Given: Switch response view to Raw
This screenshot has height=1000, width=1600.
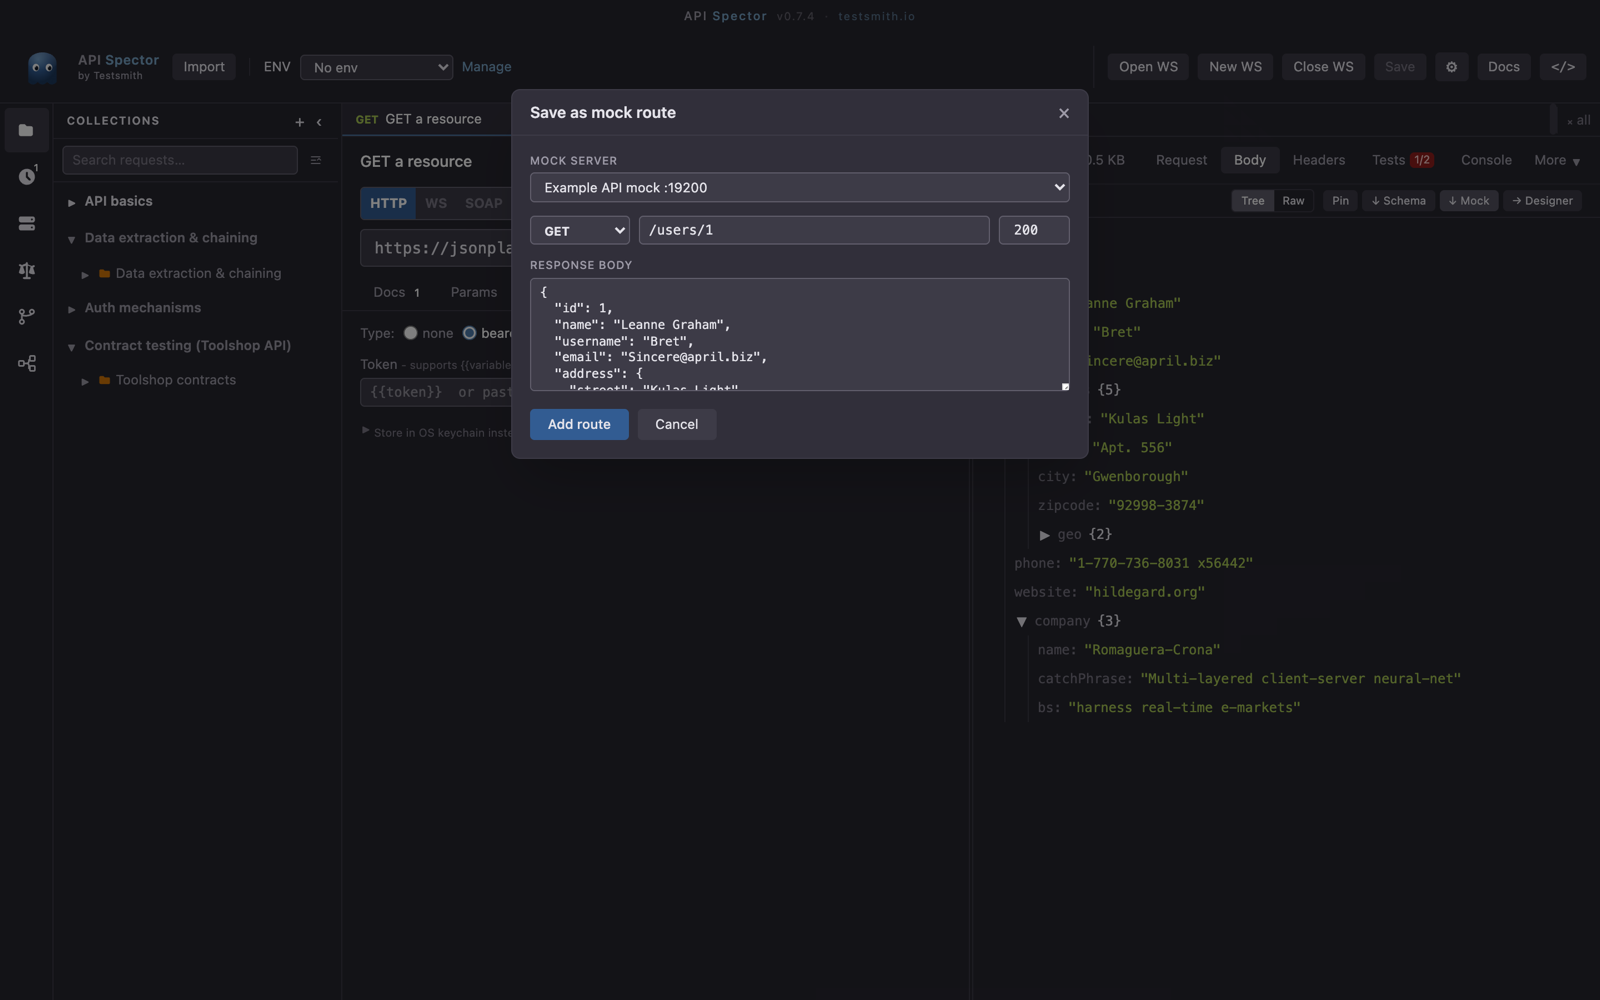Looking at the screenshot, I should (1293, 201).
